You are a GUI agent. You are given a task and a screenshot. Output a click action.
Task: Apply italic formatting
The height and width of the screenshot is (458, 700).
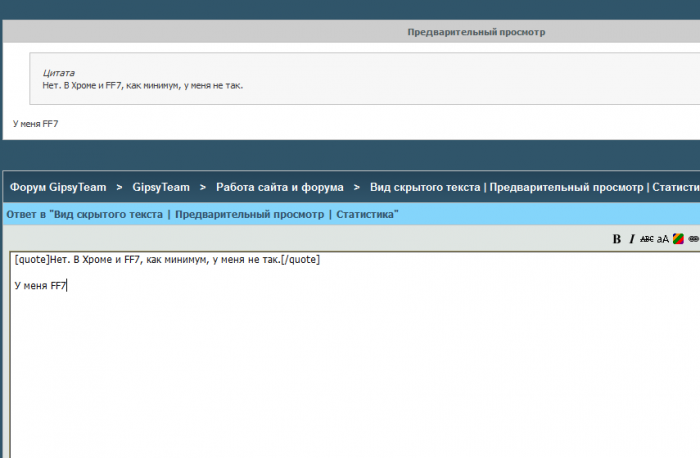(631, 239)
